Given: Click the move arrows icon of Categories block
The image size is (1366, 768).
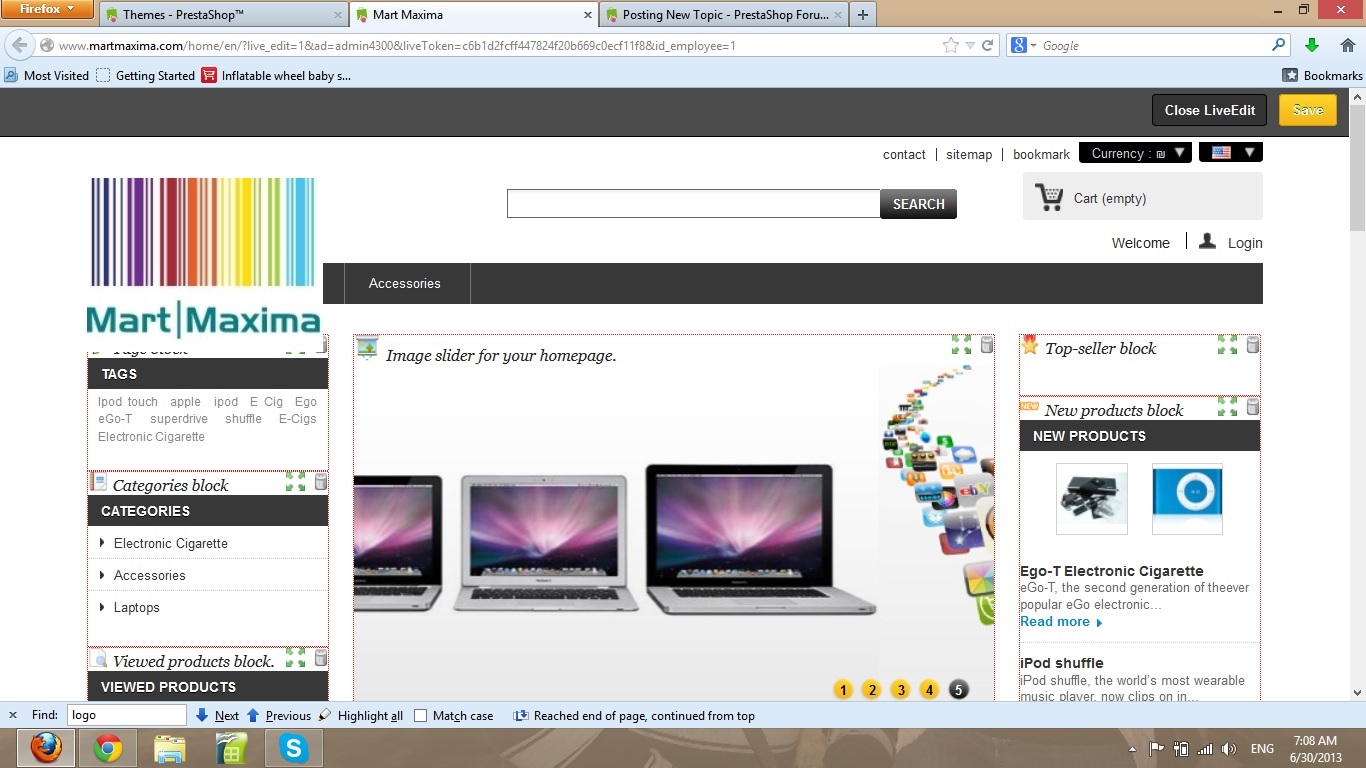Looking at the screenshot, I should [x=295, y=482].
